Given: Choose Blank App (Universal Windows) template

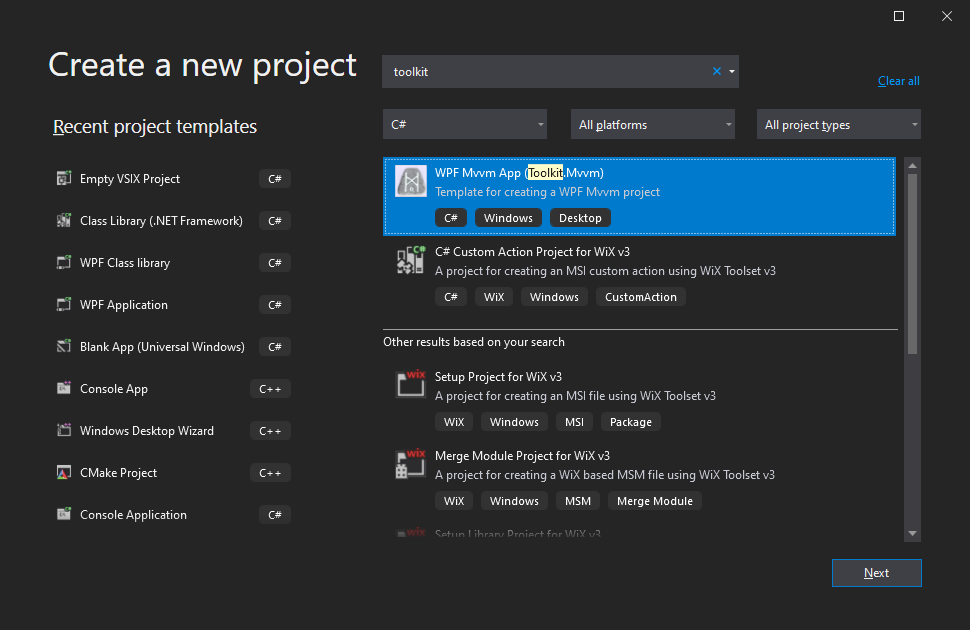Looking at the screenshot, I should tap(173, 347).
